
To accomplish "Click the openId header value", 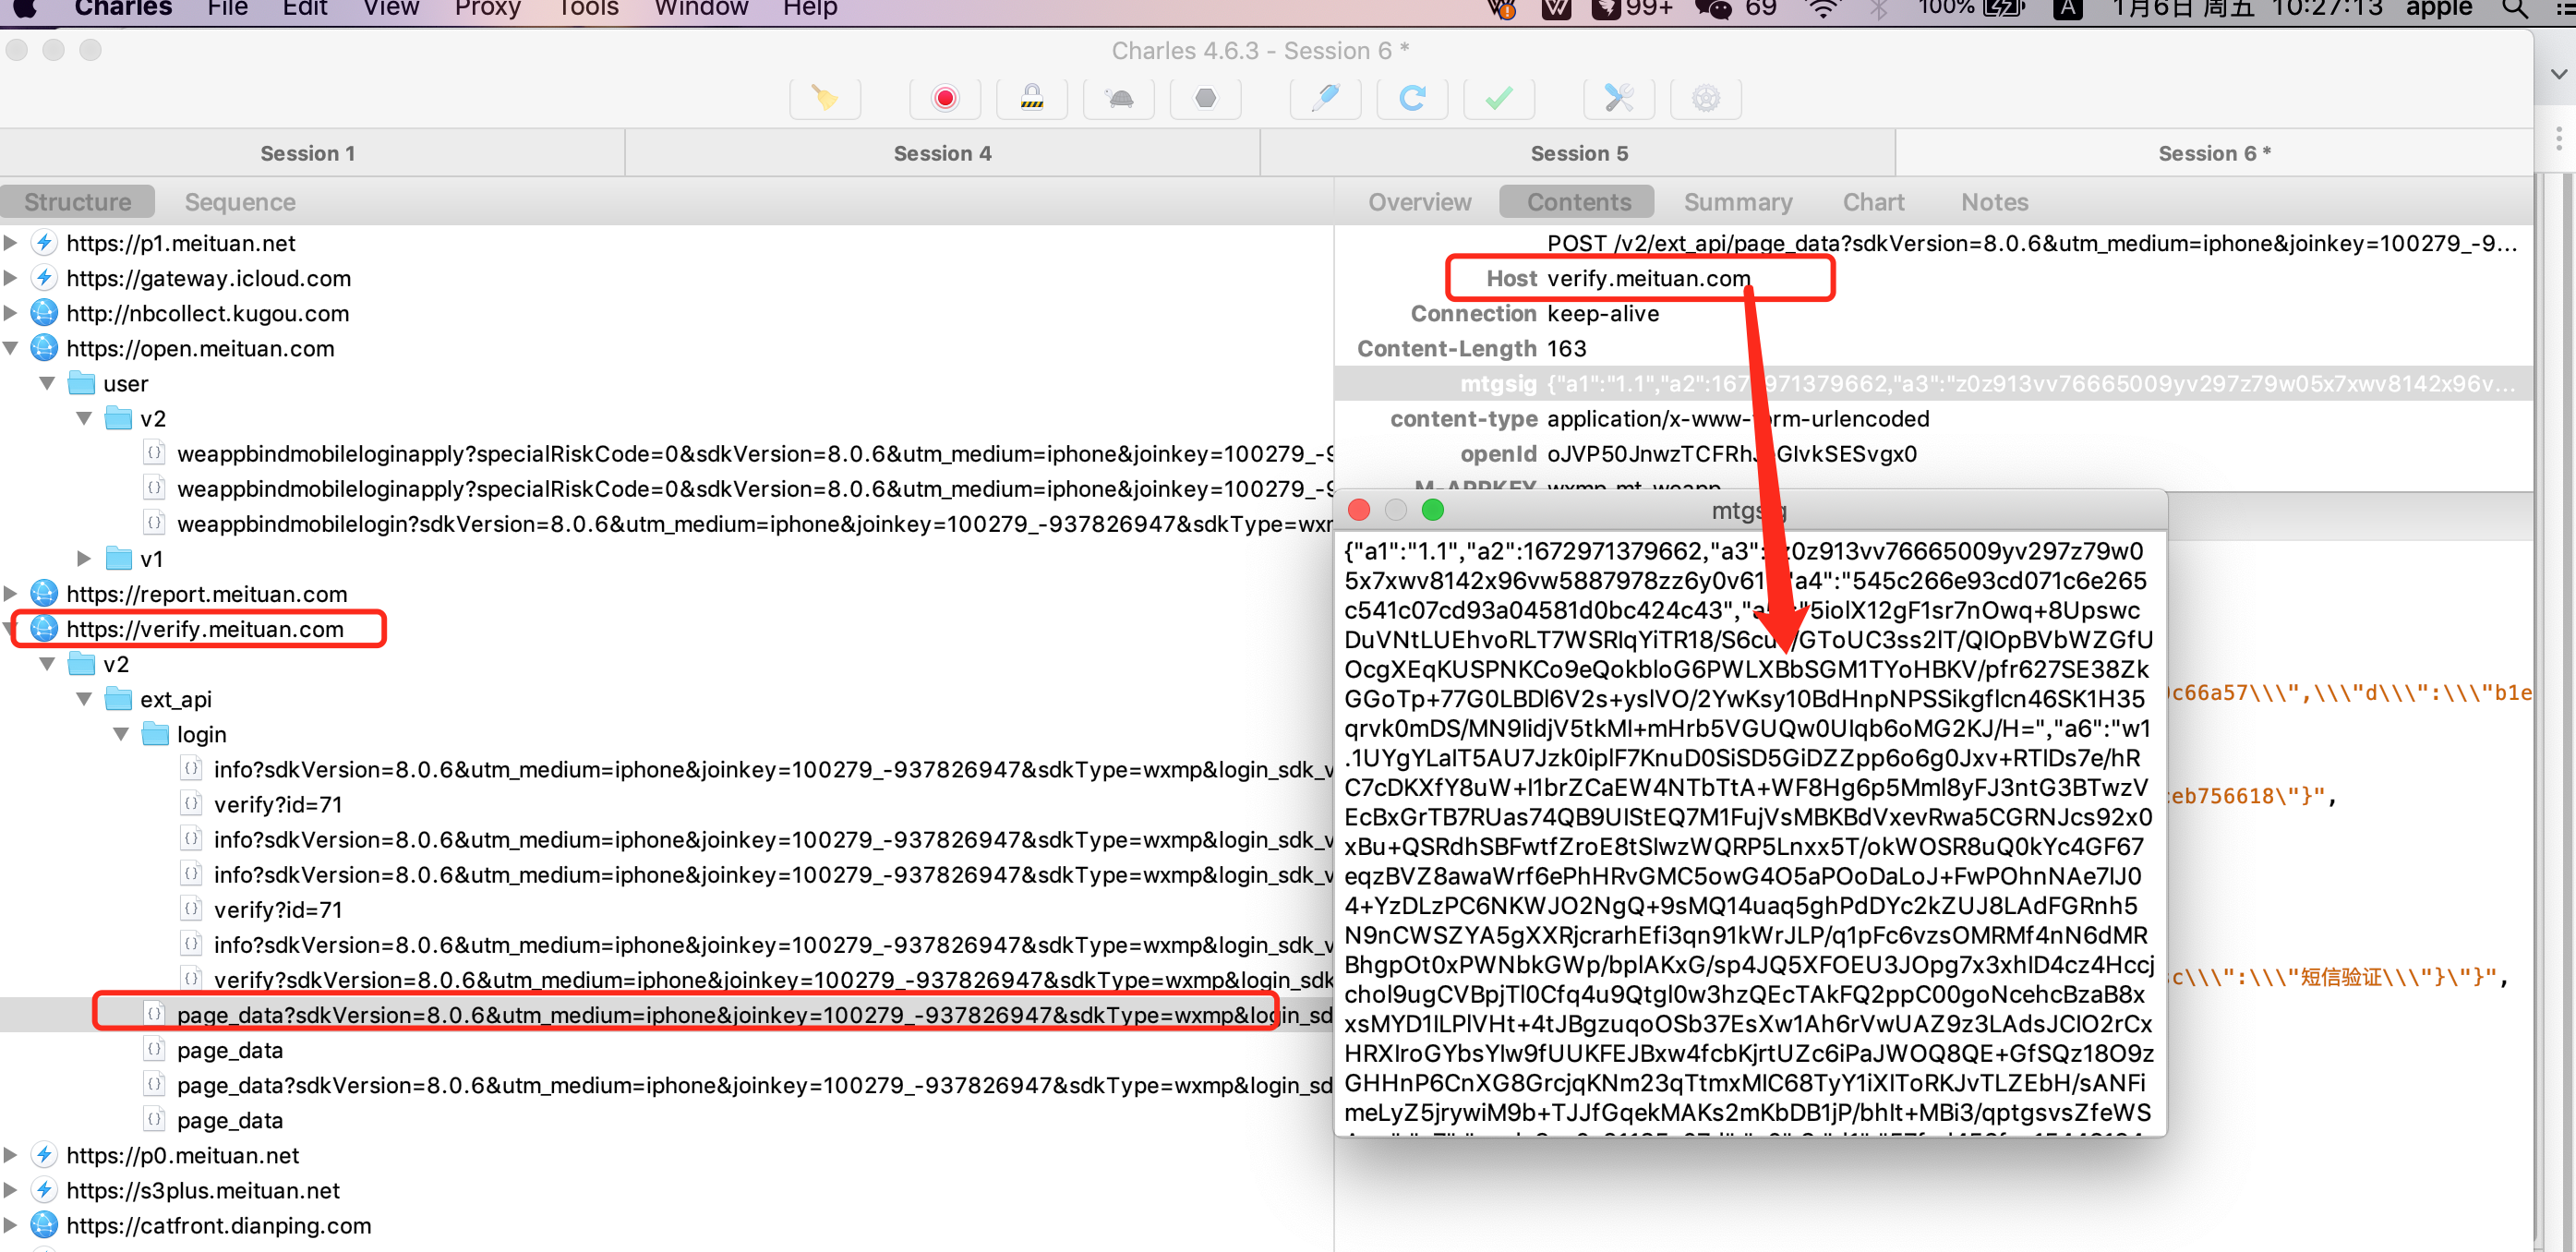I will point(1731,454).
